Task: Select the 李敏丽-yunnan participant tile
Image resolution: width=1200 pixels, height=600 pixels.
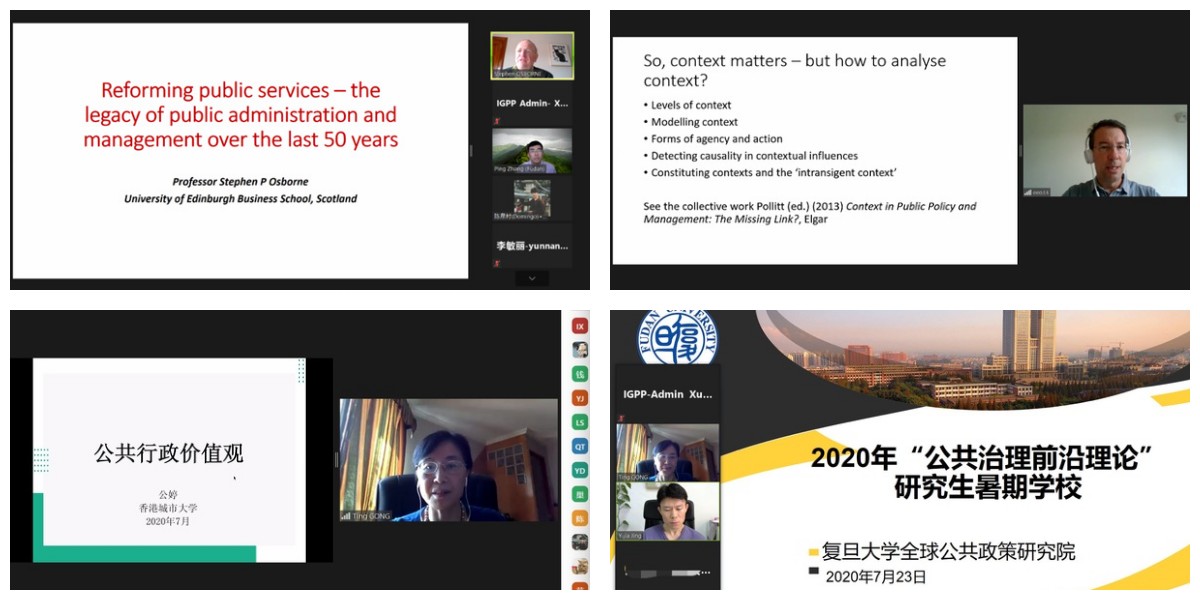Action: [532, 246]
